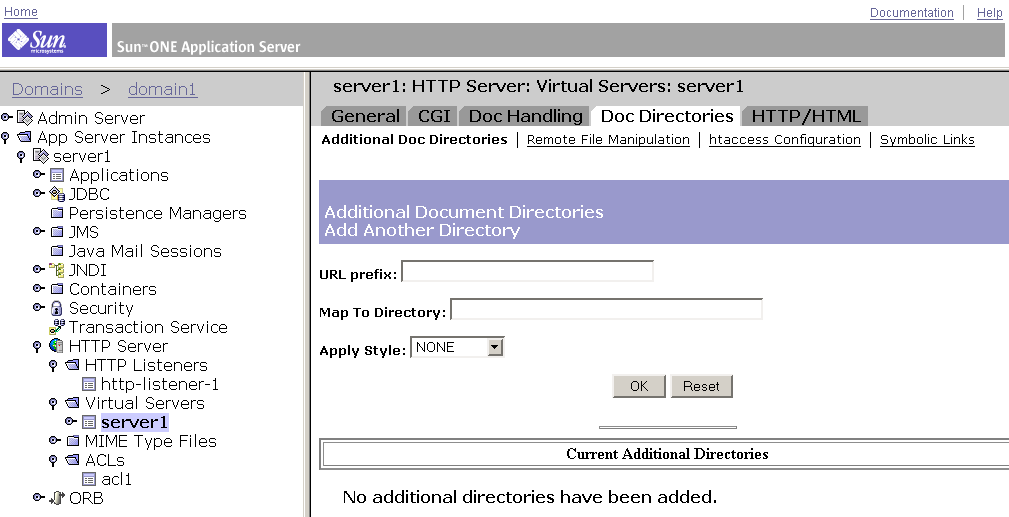Click the Java Mail Sessions folder icon
Screen dimensions: 1009x517
pyautogui.click(x=57, y=251)
